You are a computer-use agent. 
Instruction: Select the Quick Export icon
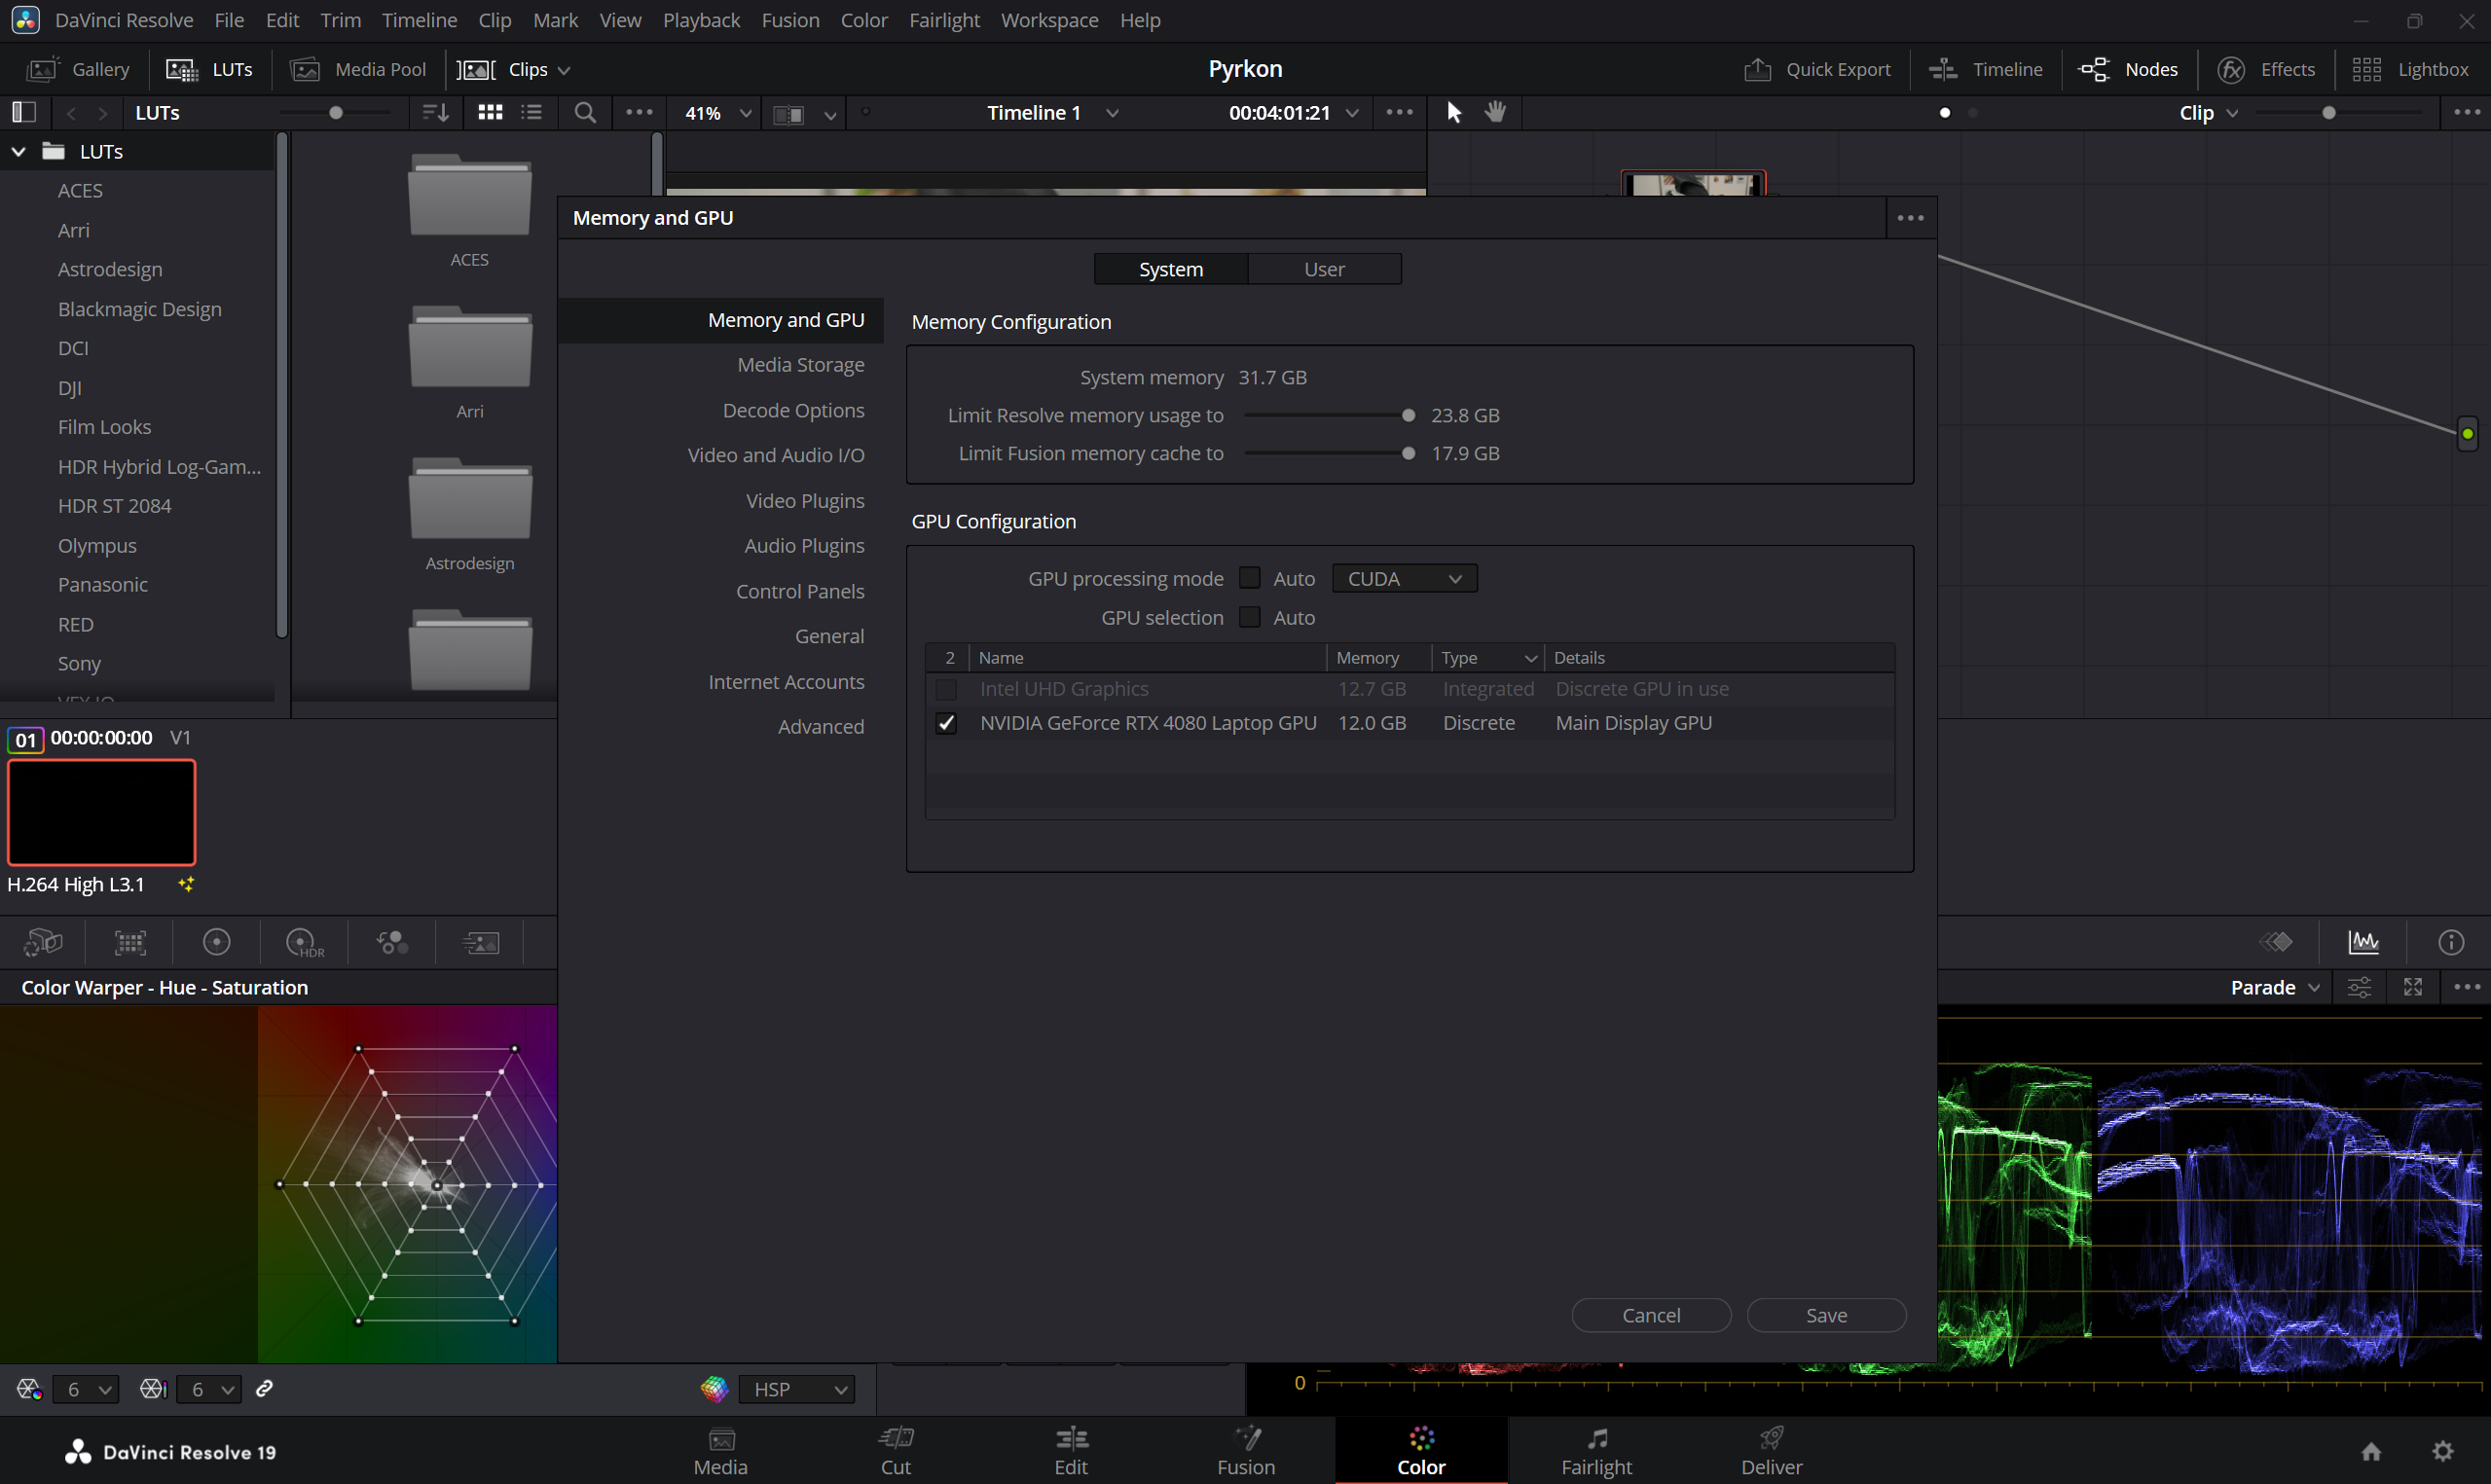click(1756, 69)
